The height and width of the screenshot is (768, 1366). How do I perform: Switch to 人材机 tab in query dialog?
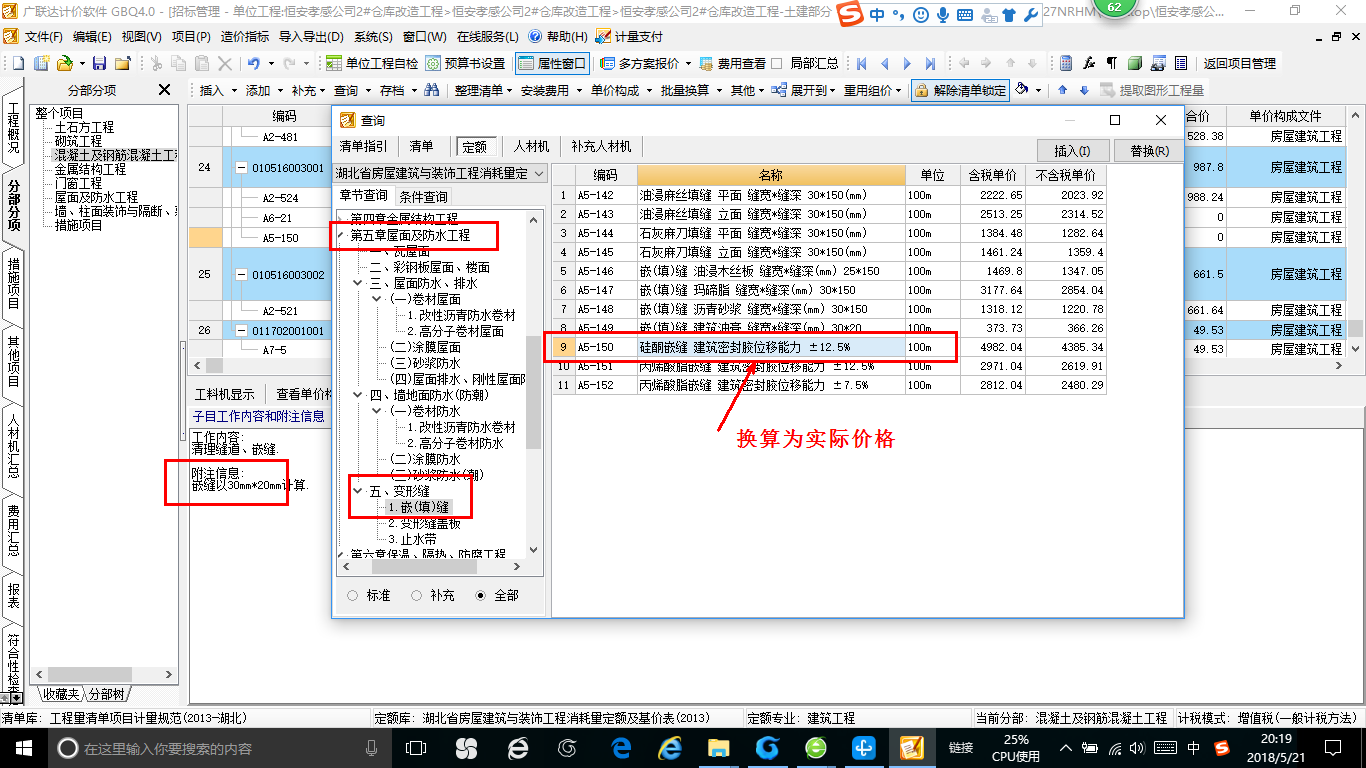[x=531, y=146]
